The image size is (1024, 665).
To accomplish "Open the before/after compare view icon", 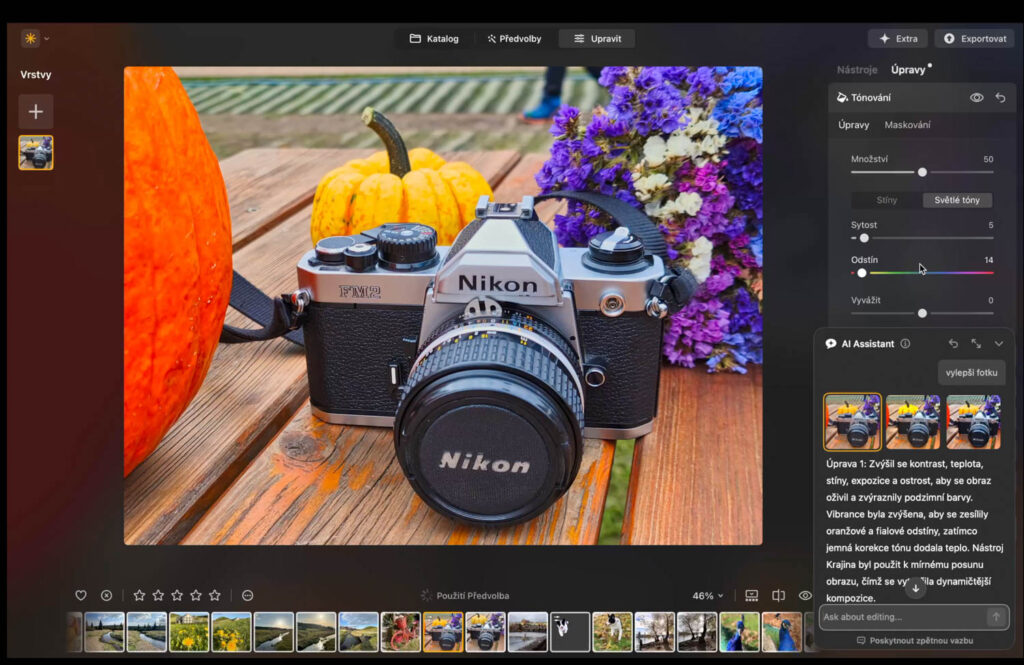I will coord(778,595).
